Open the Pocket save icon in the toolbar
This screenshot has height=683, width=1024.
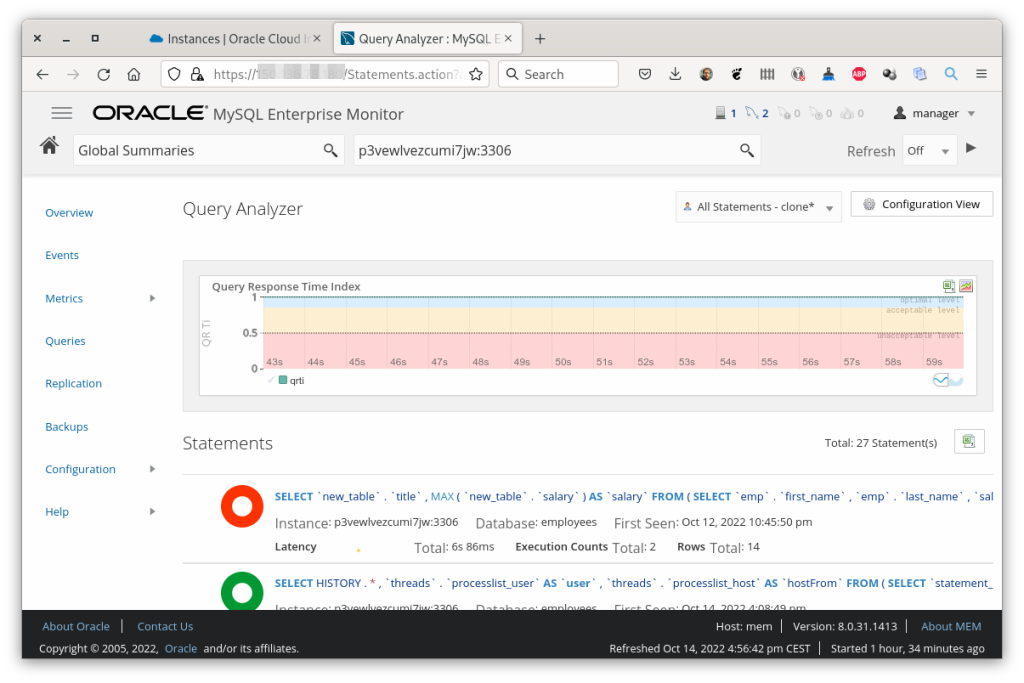(645, 74)
